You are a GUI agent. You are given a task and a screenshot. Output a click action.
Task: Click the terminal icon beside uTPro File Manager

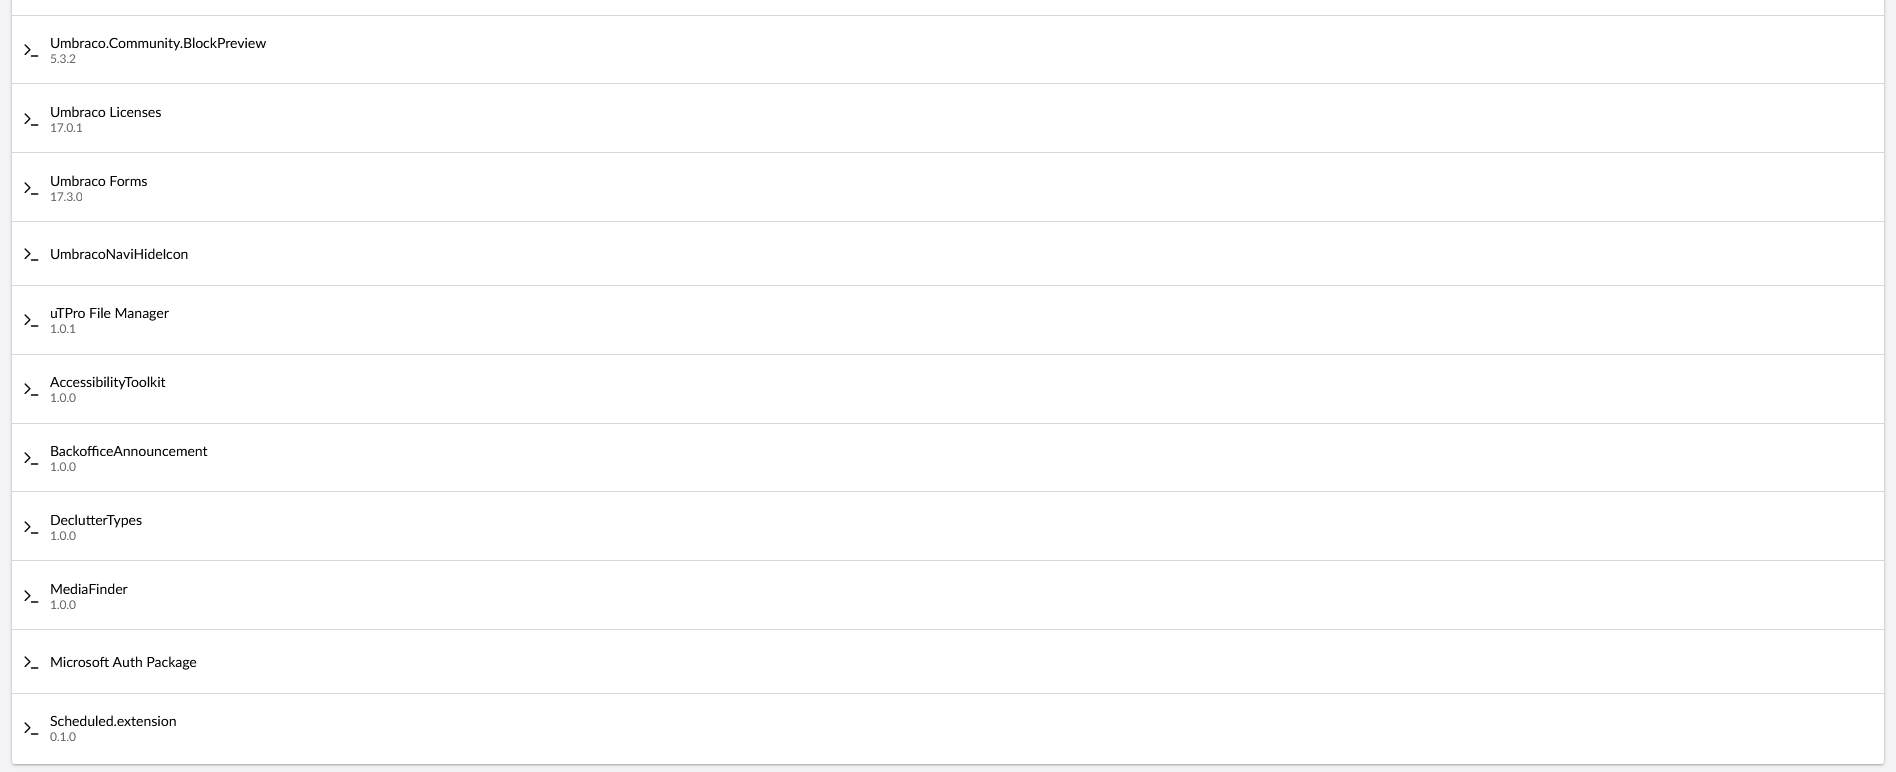(31, 320)
